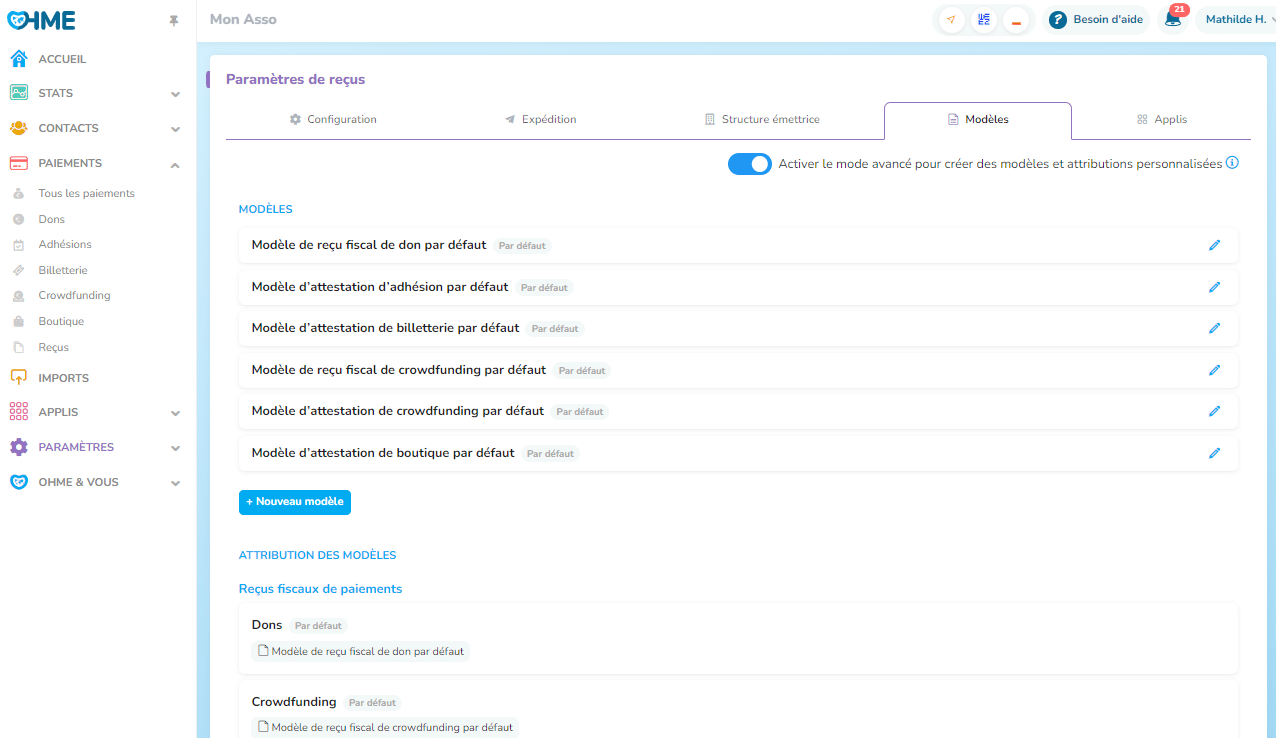Click the red minus icon in top bar
This screenshot has width=1276, height=738.
pyautogui.click(x=1016, y=21)
